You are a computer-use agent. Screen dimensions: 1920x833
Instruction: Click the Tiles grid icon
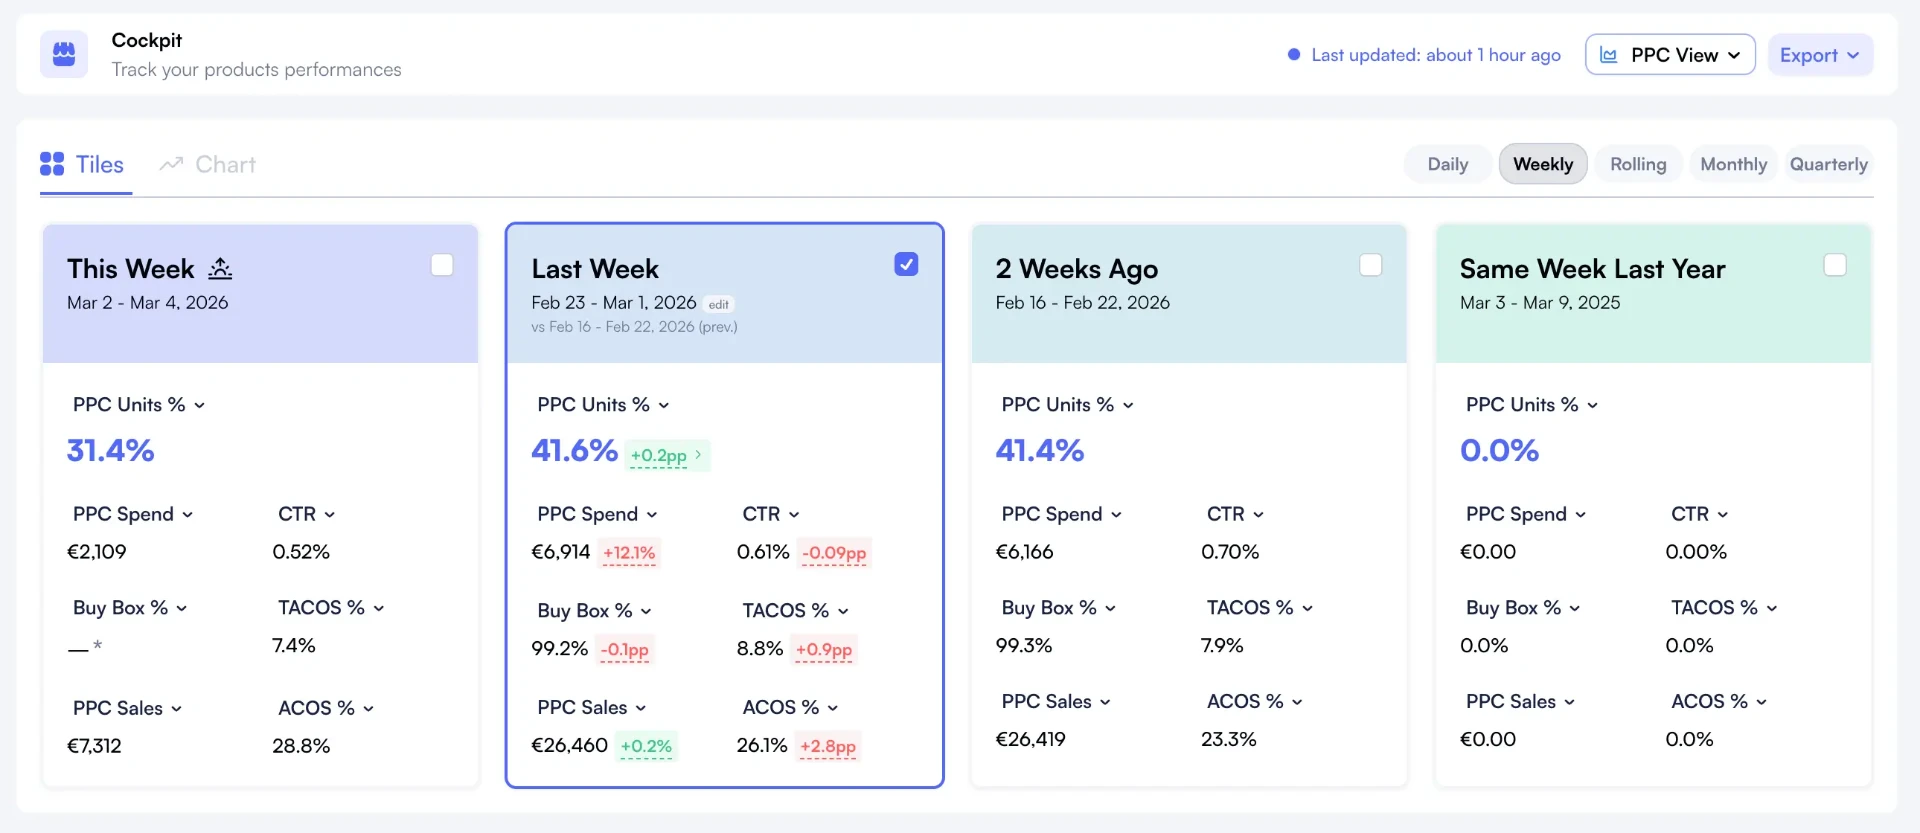click(52, 164)
